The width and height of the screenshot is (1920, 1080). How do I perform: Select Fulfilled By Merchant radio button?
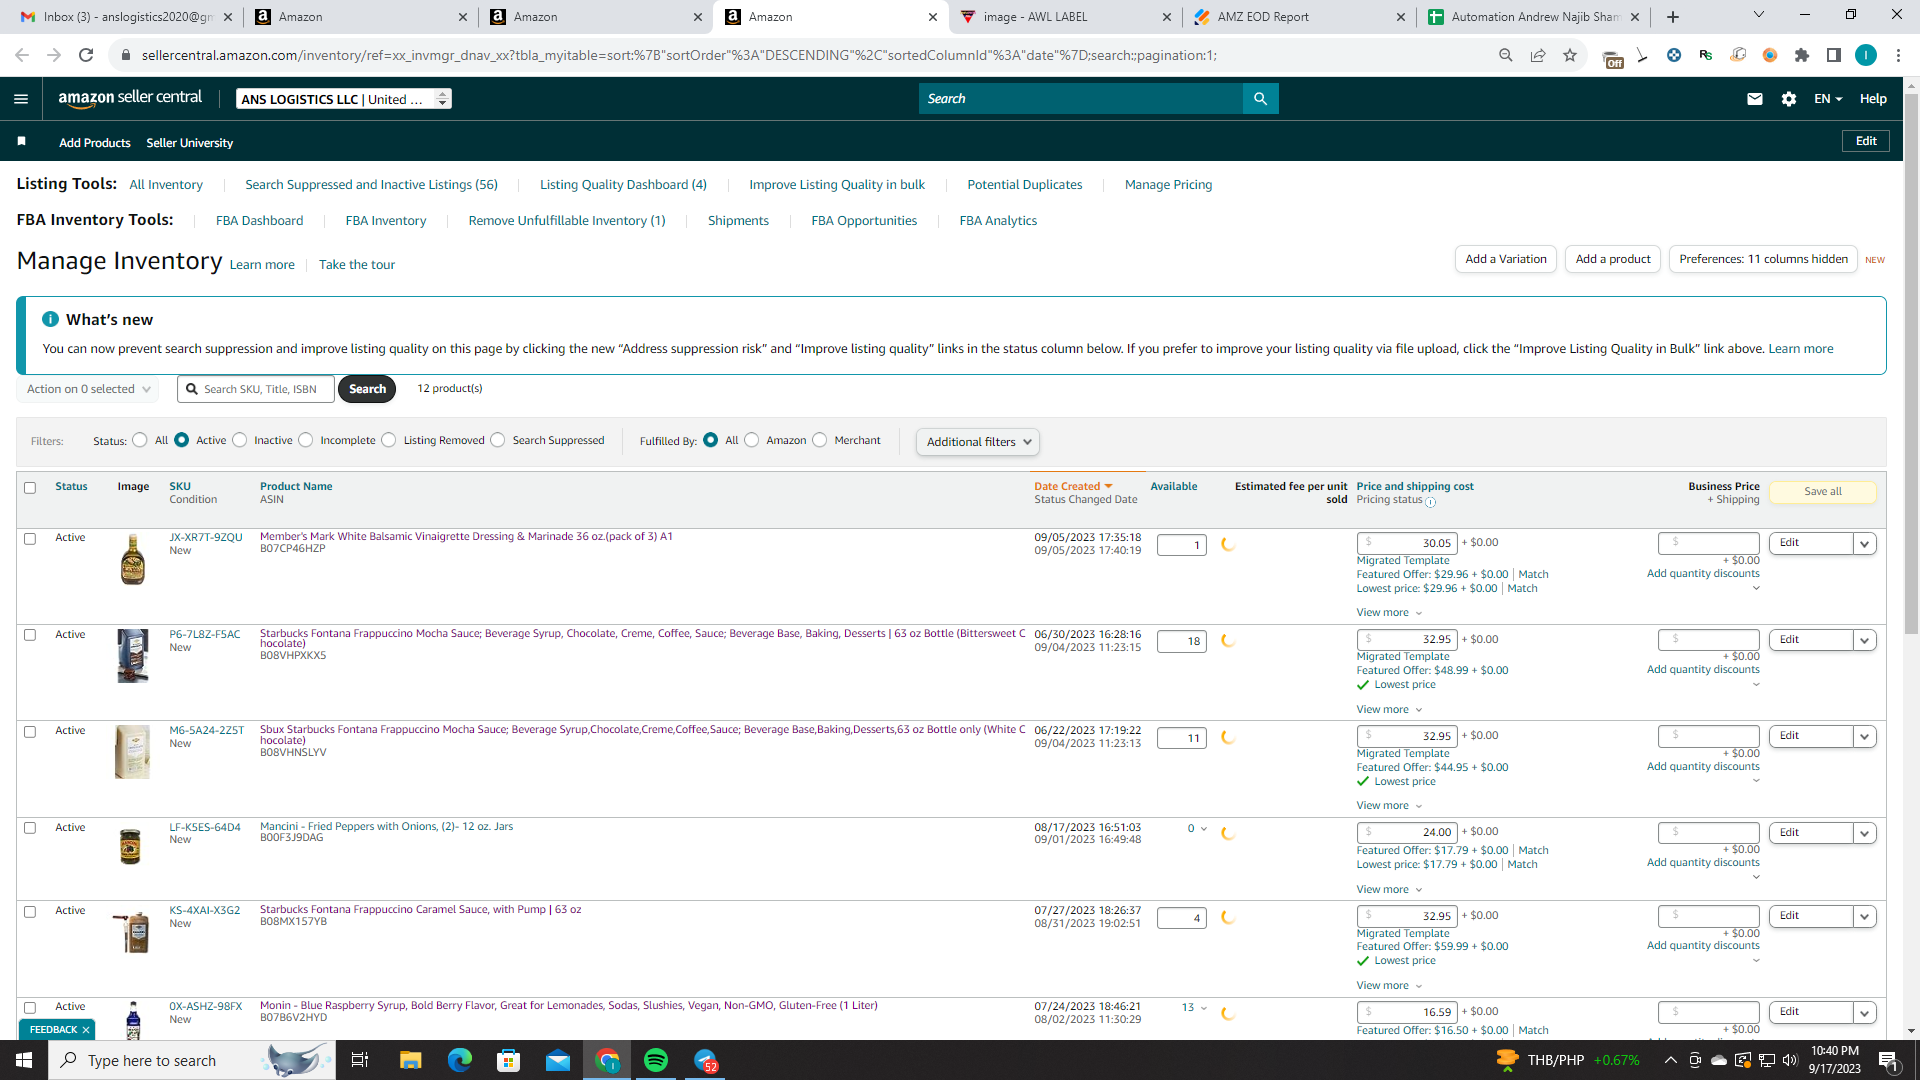point(820,440)
